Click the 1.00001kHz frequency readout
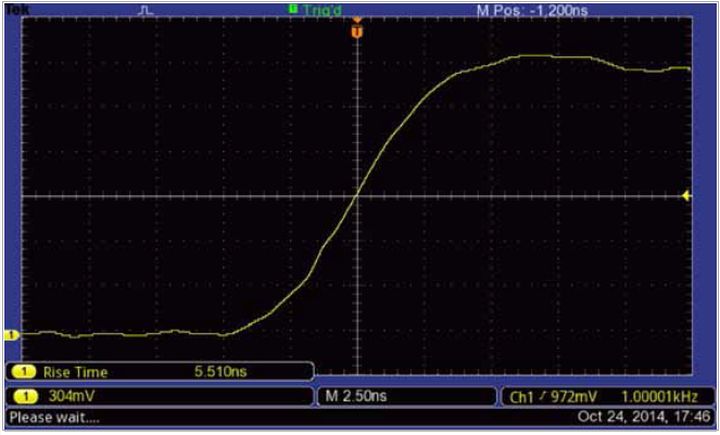The height and width of the screenshot is (435, 720). 659,396
